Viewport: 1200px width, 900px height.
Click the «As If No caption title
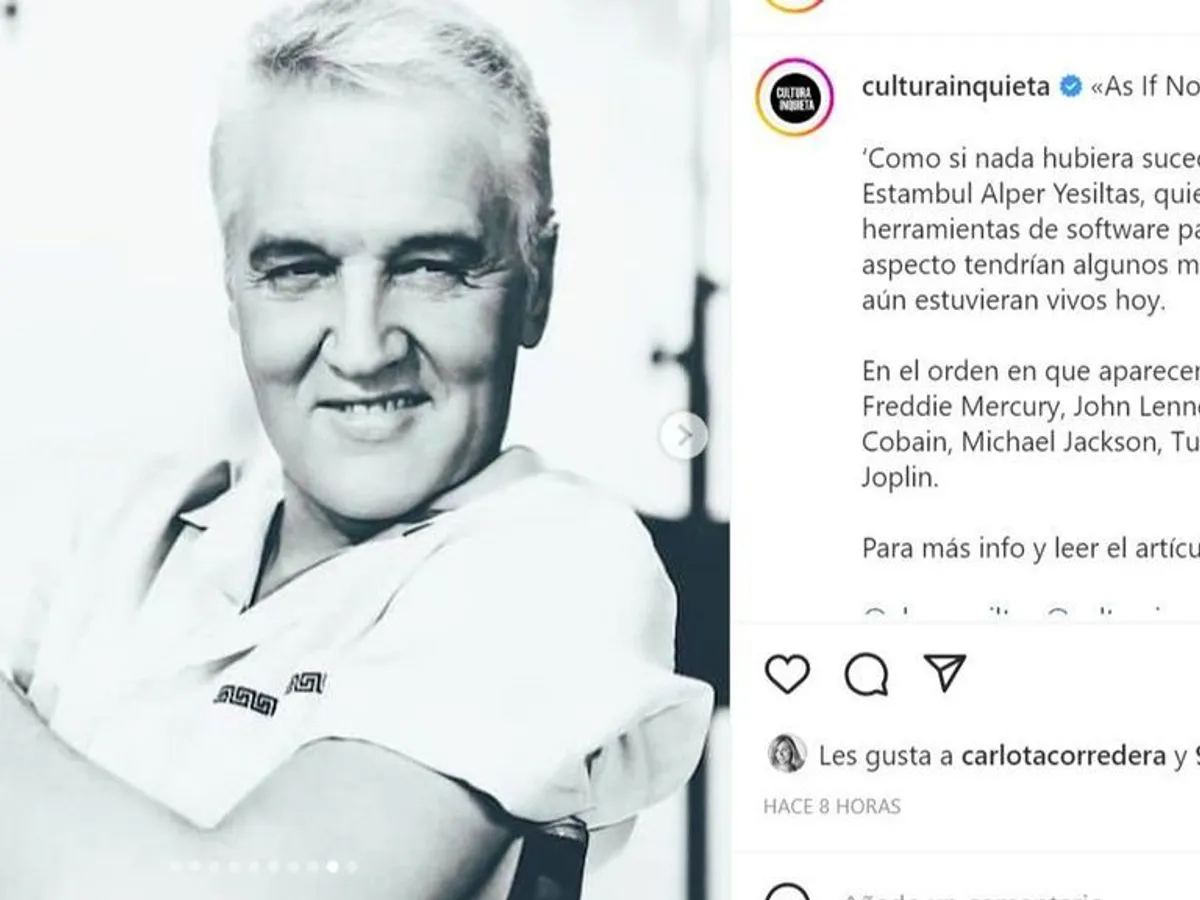click(x=1145, y=87)
